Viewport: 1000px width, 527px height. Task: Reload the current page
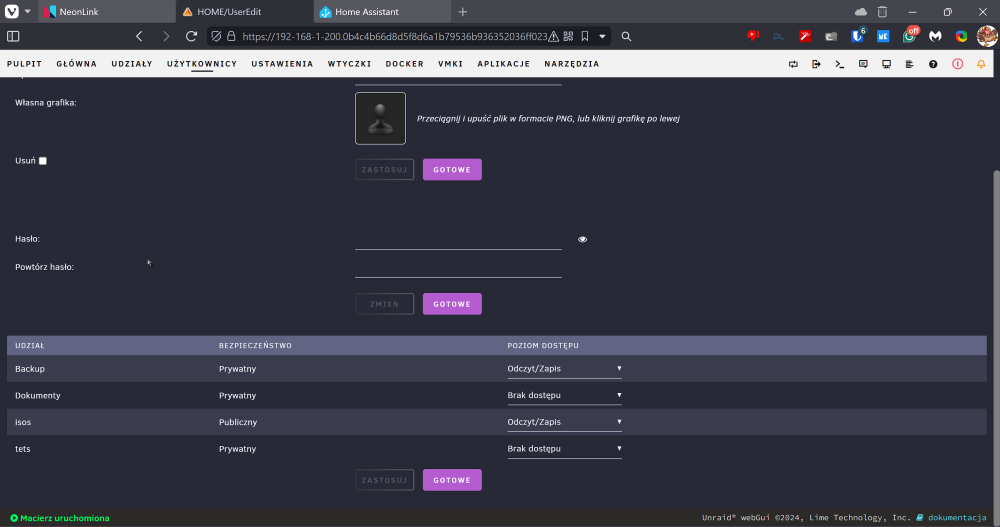tap(191, 36)
